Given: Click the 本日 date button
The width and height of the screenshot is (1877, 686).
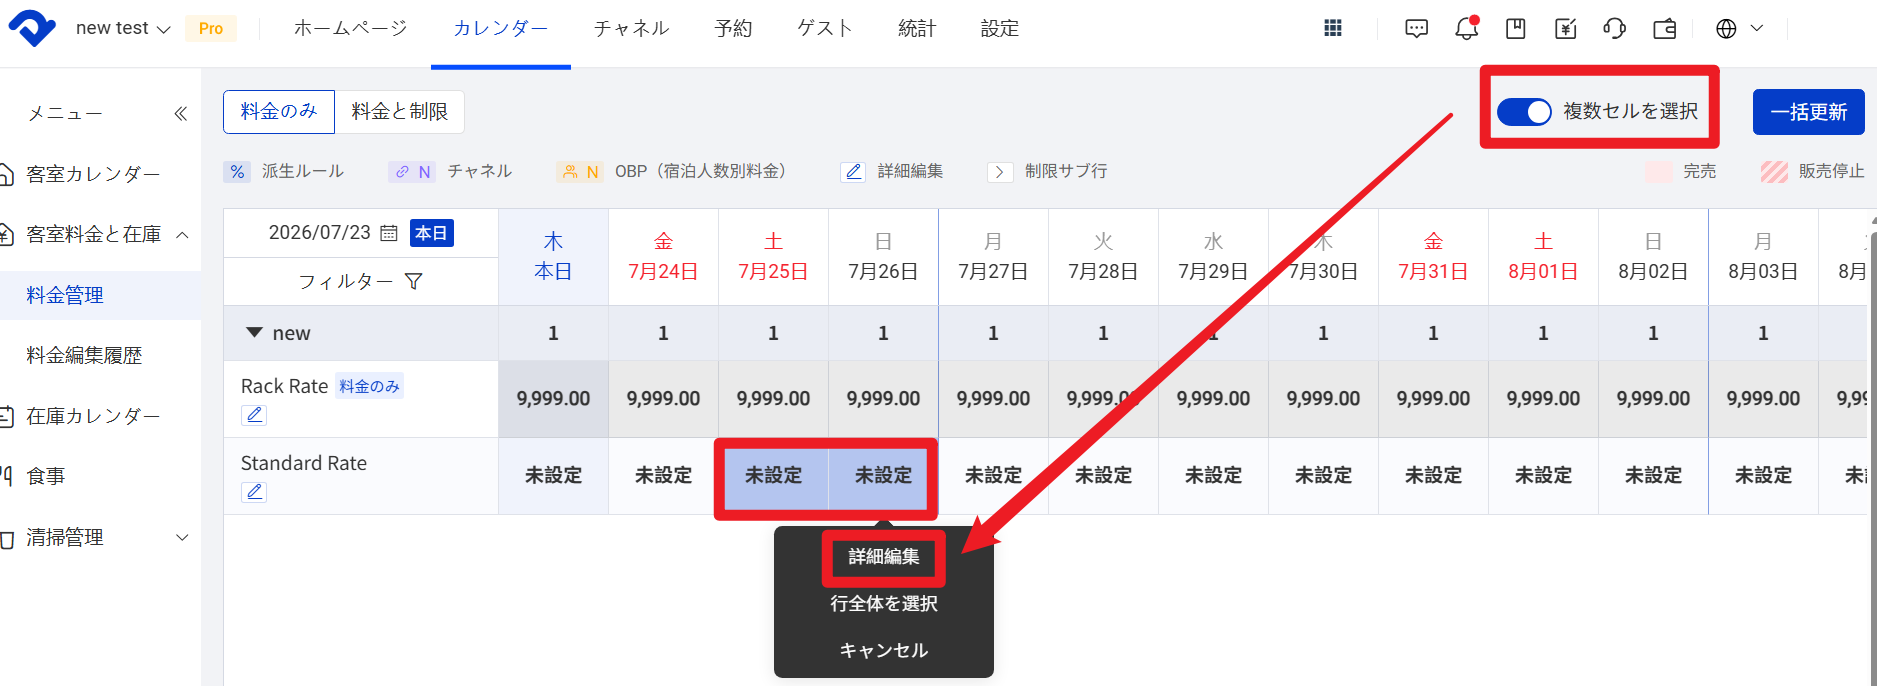Looking at the screenshot, I should click(x=432, y=233).
